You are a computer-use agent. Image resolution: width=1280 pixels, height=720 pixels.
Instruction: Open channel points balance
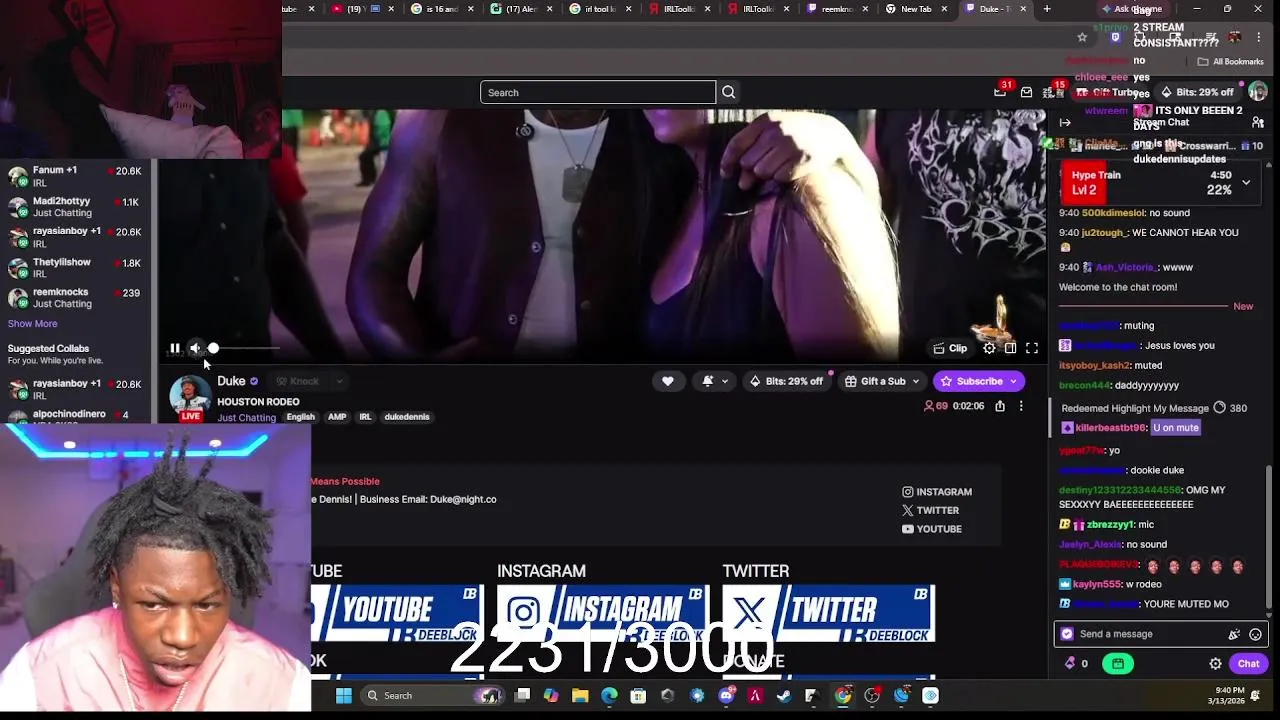coord(1077,663)
